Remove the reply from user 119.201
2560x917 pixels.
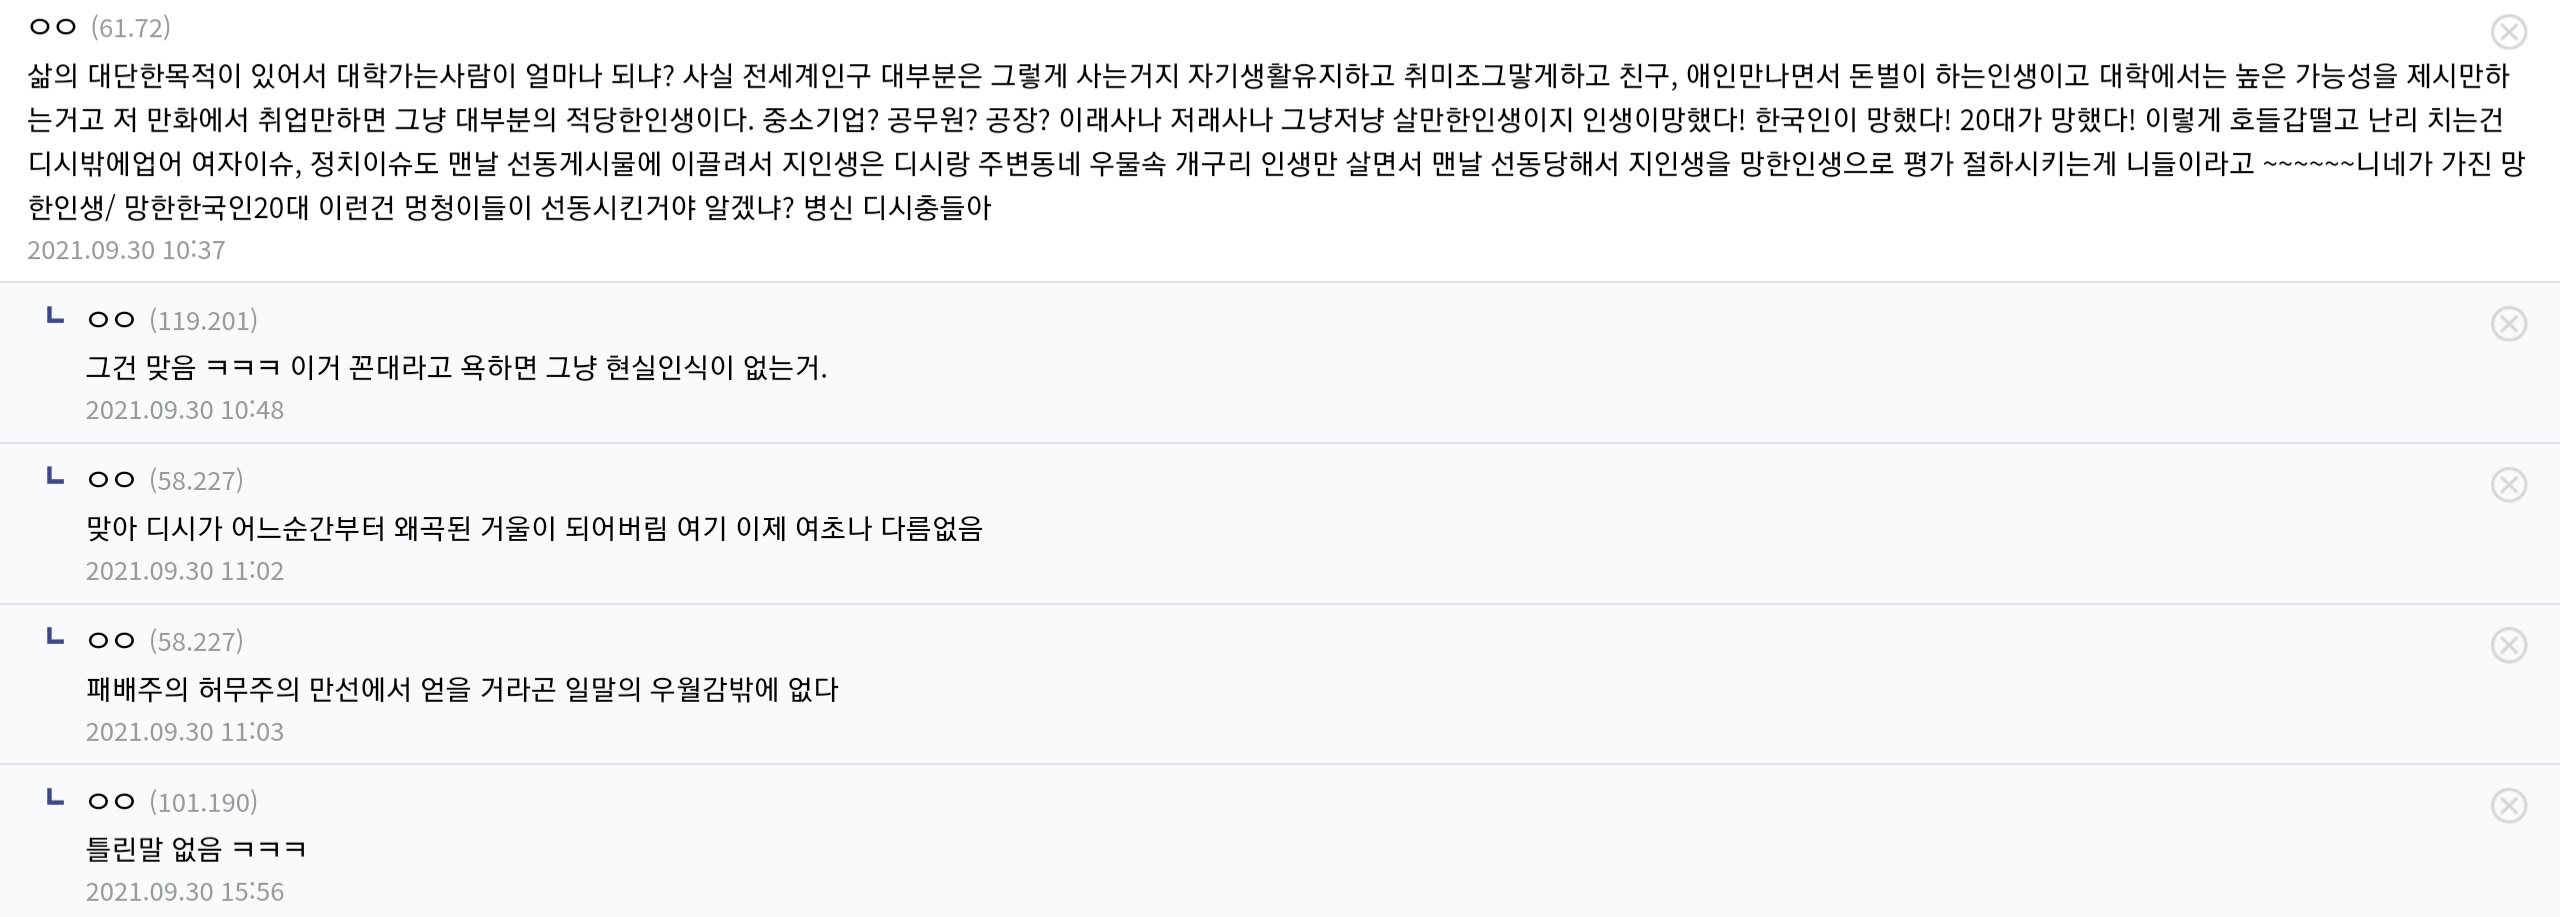tap(2508, 324)
